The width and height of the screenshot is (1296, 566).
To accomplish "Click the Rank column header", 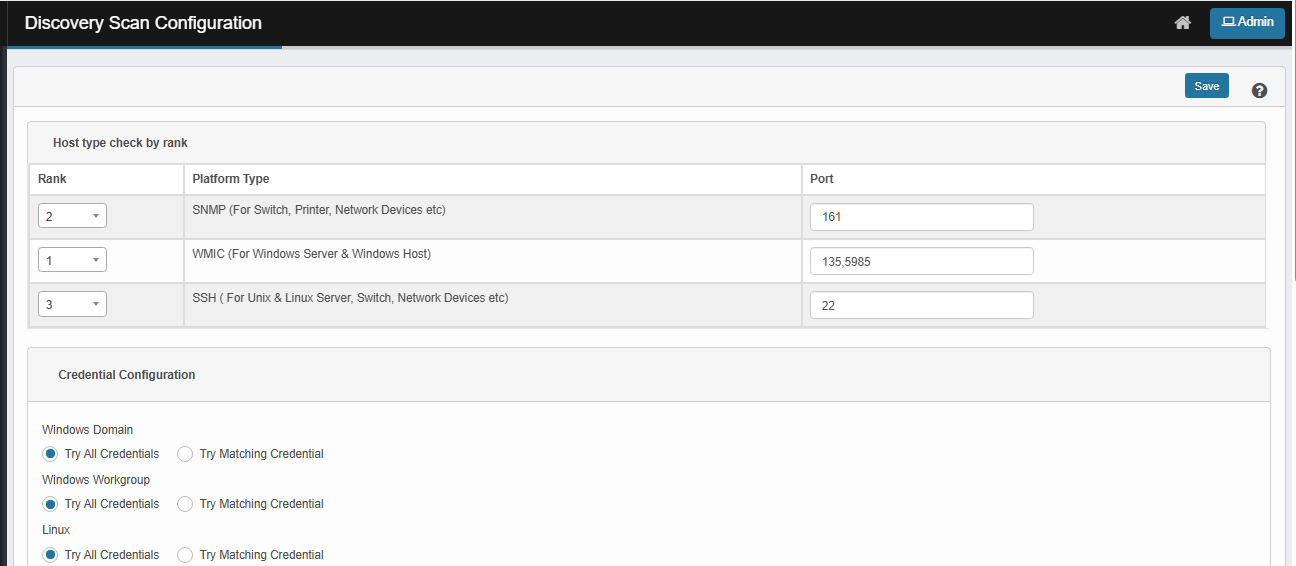I will 52,179.
